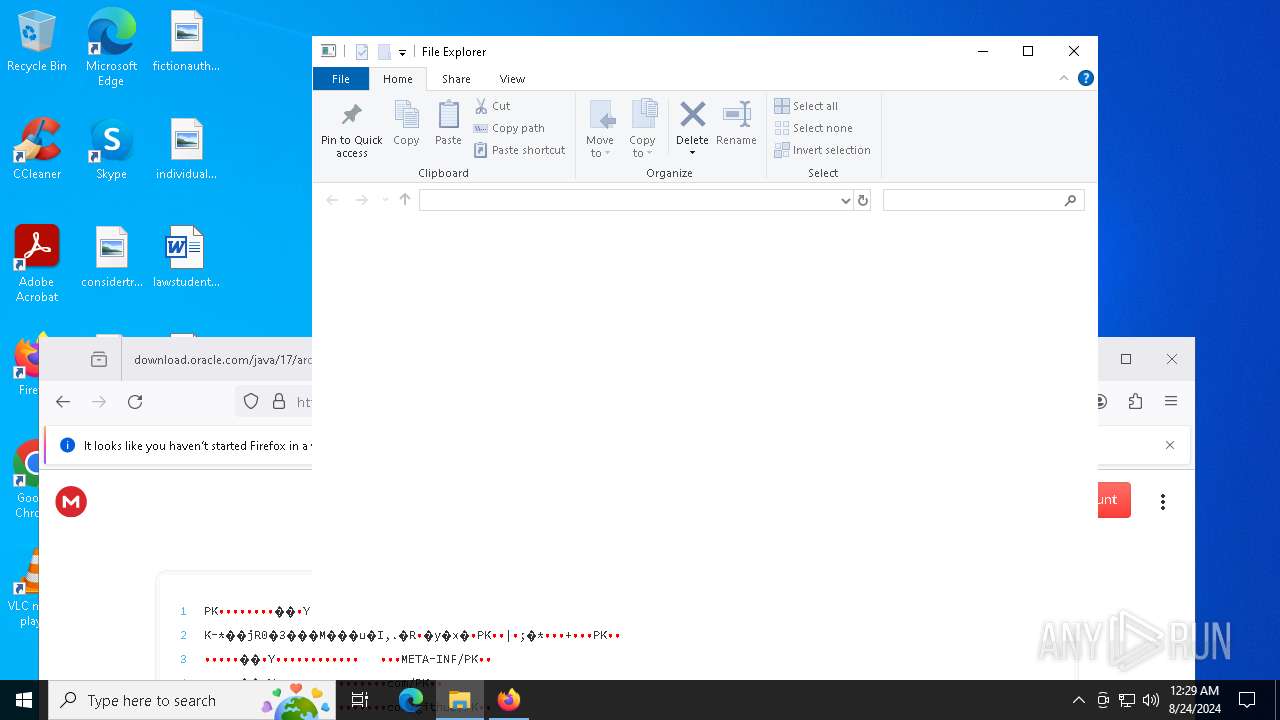Switch to the Share ribbon tab

(x=456, y=79)
